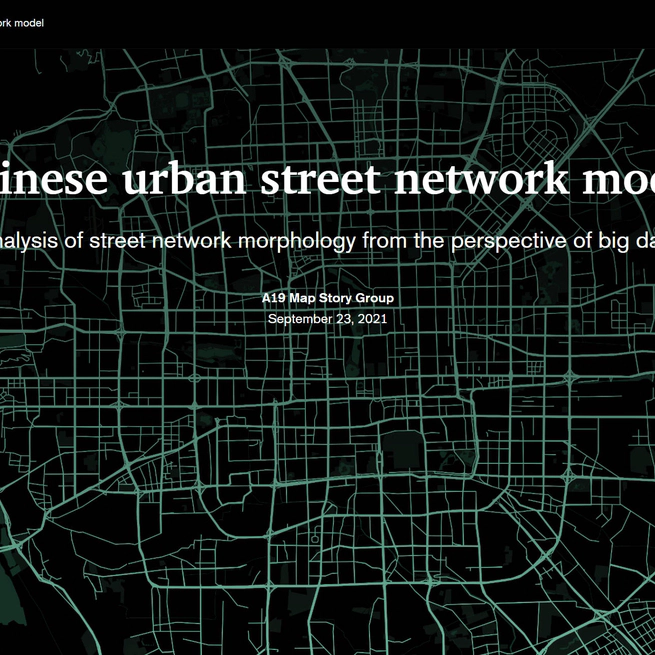655x655 pixels.
Task: Click the 'A19 Map Story Group' author name
Action: click(x=328, y=298)
